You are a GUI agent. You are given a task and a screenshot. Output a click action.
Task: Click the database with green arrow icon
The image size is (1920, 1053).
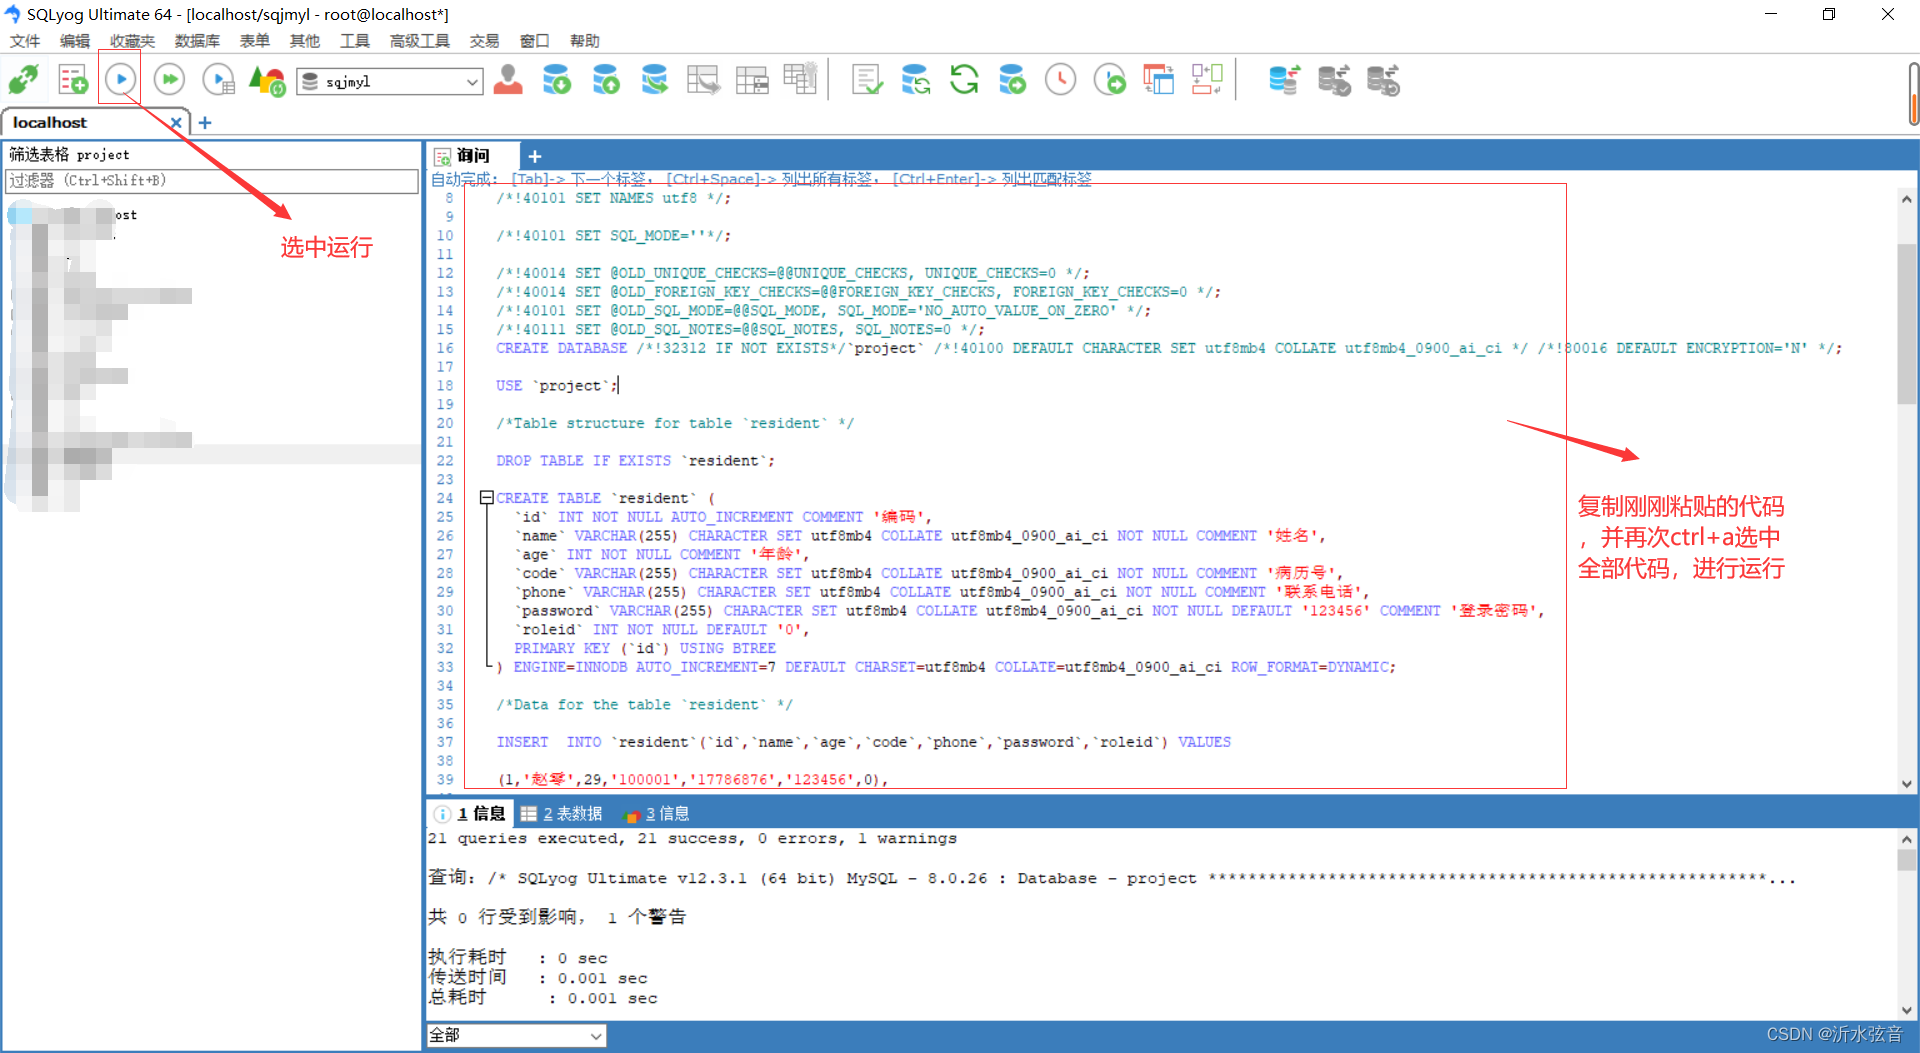(x=1012, y=79)
